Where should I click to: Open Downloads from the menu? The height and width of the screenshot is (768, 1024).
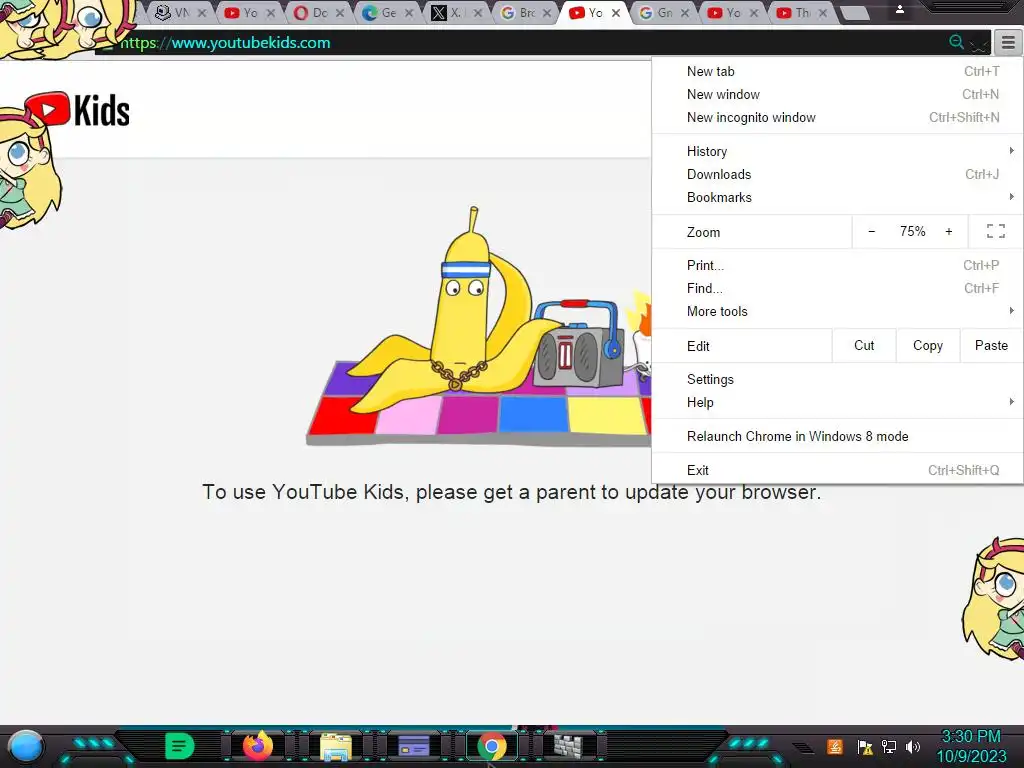click(x=837, y=174)
